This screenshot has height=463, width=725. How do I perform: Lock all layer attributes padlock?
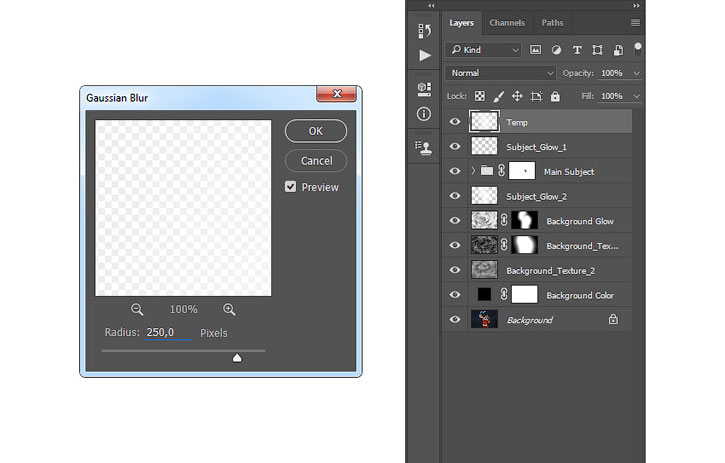(555, 96)
